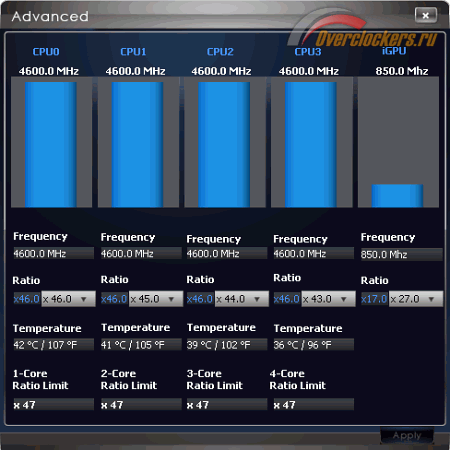Click the CPU2 column header label
The height and width of the screenshot is (450, 450).
[x=220, y=52]
